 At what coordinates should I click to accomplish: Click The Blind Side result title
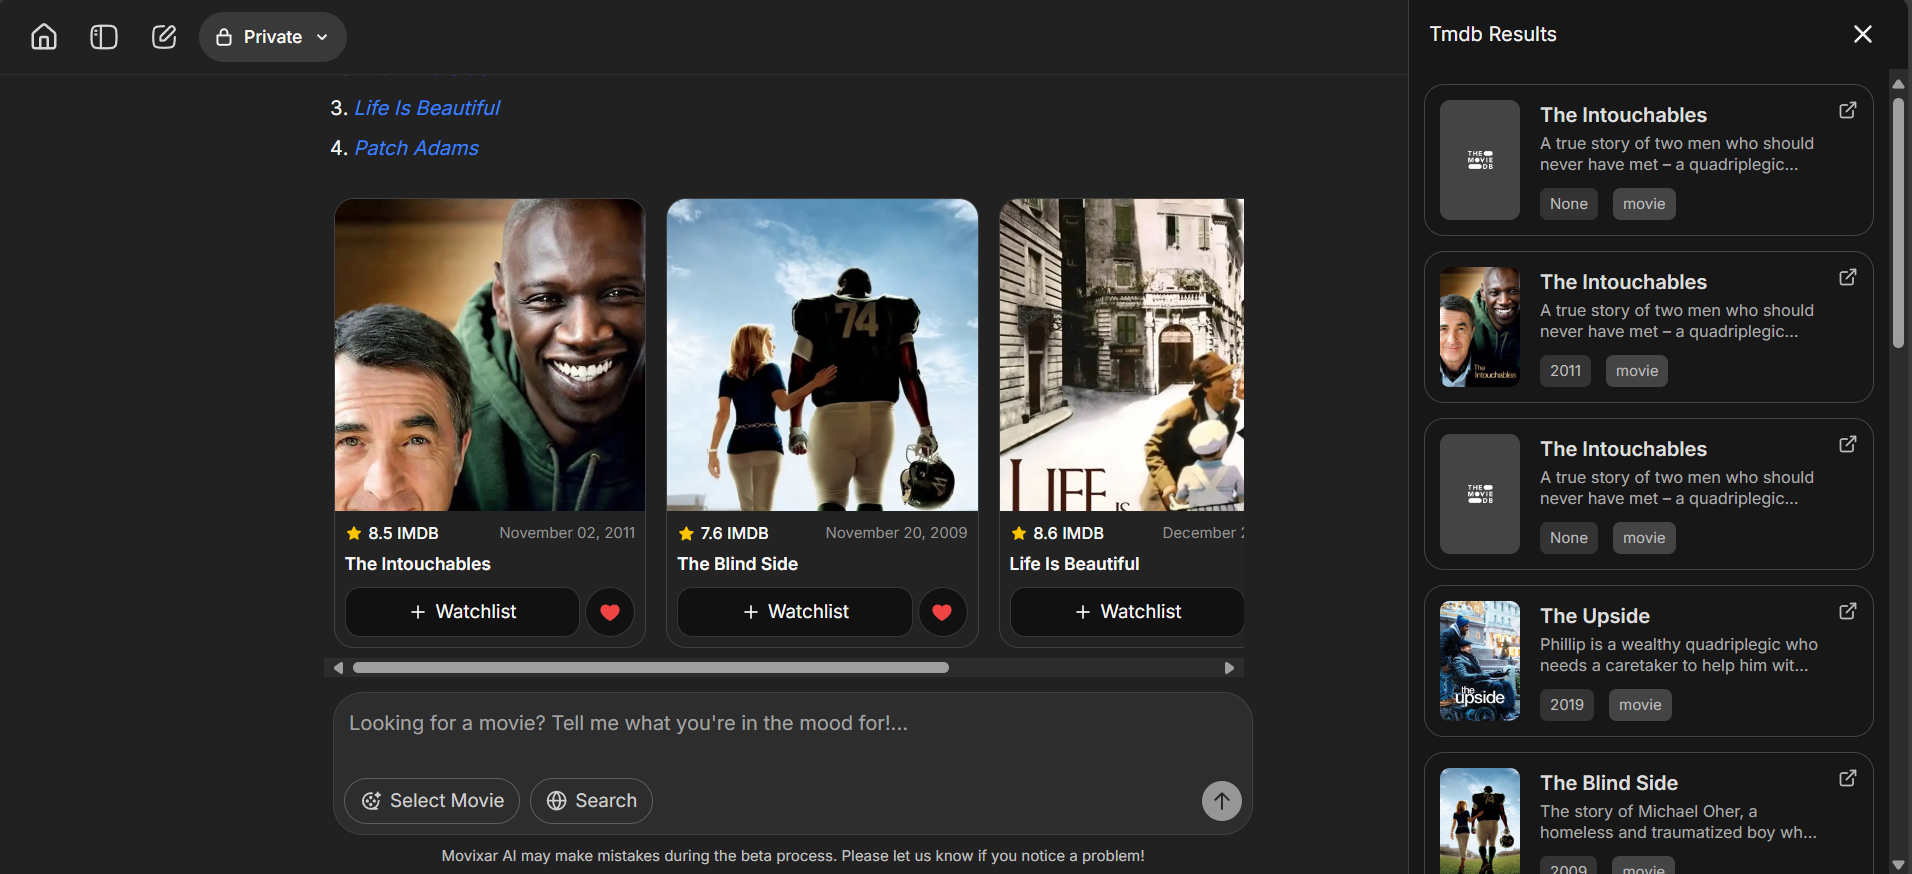(1609, 783)
